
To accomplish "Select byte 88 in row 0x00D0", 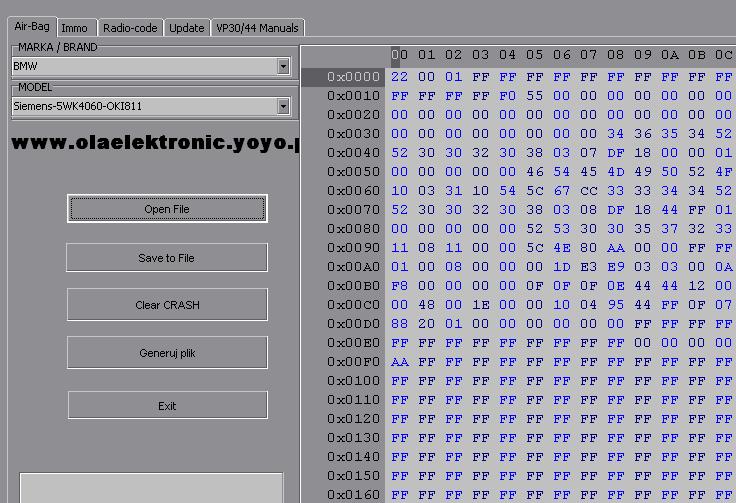I will click(x=399, y=324).
